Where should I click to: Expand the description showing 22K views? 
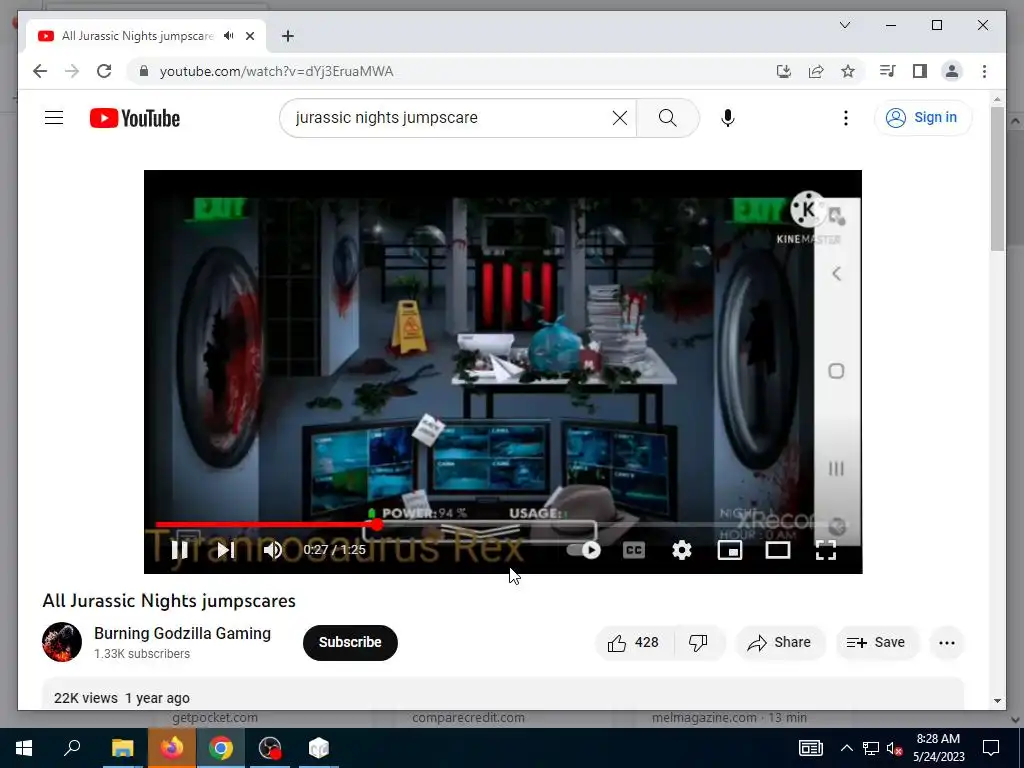coord(503,695)
